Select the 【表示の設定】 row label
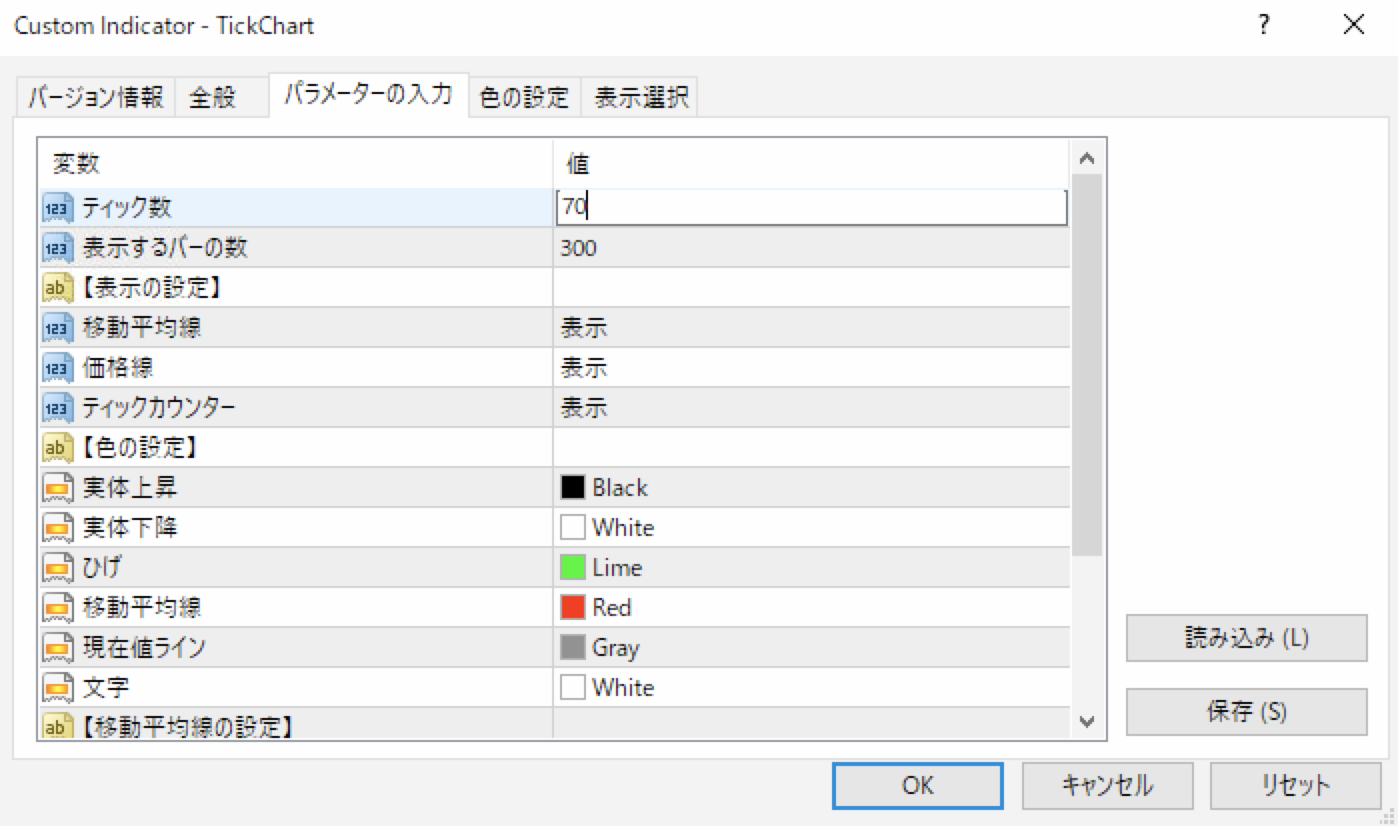The image size is (1398, 826). point(150,288)
